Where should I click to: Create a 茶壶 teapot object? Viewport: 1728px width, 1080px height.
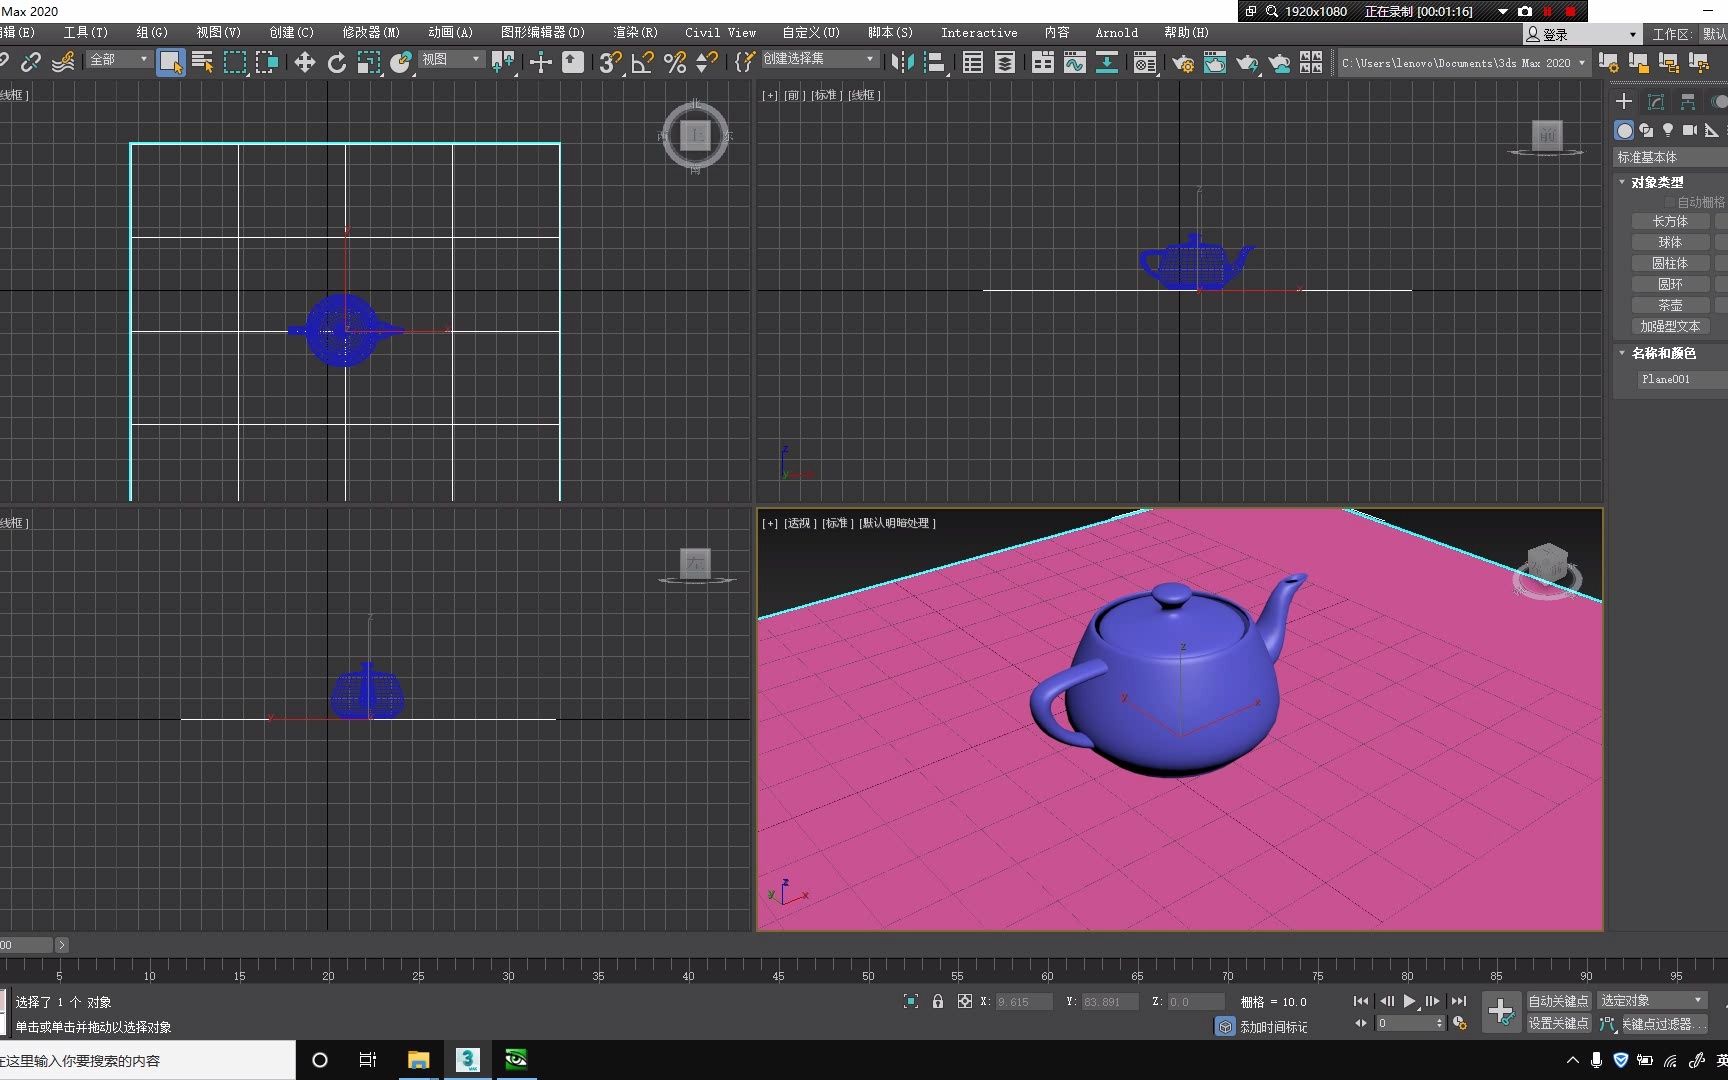(x=1669, y=305)
